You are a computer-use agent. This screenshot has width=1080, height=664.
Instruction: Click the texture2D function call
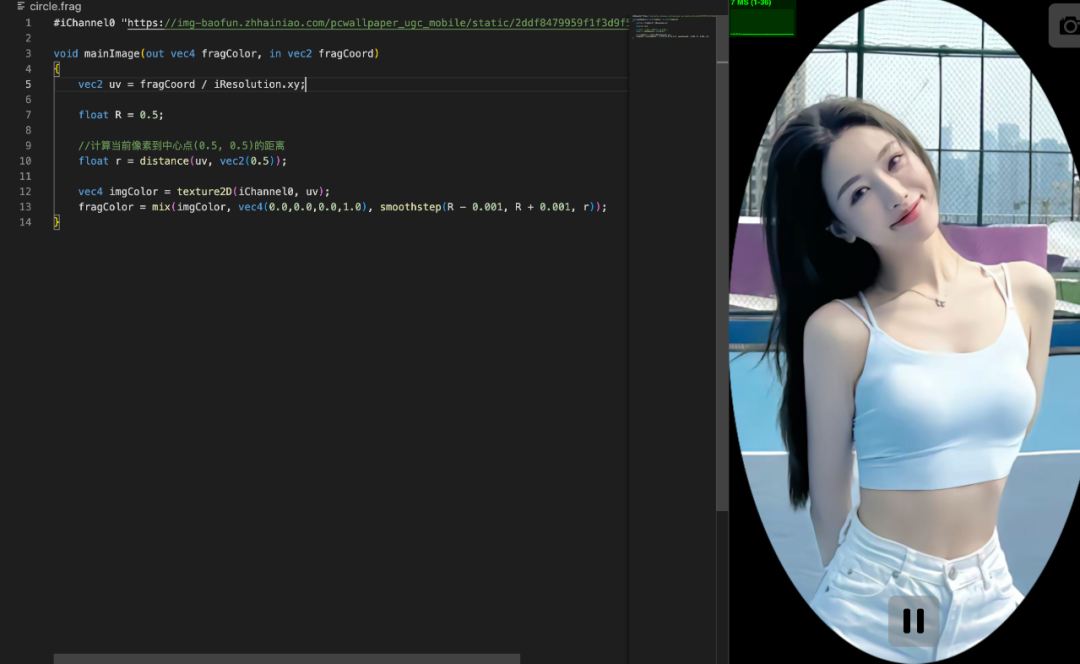pos(204,192)
